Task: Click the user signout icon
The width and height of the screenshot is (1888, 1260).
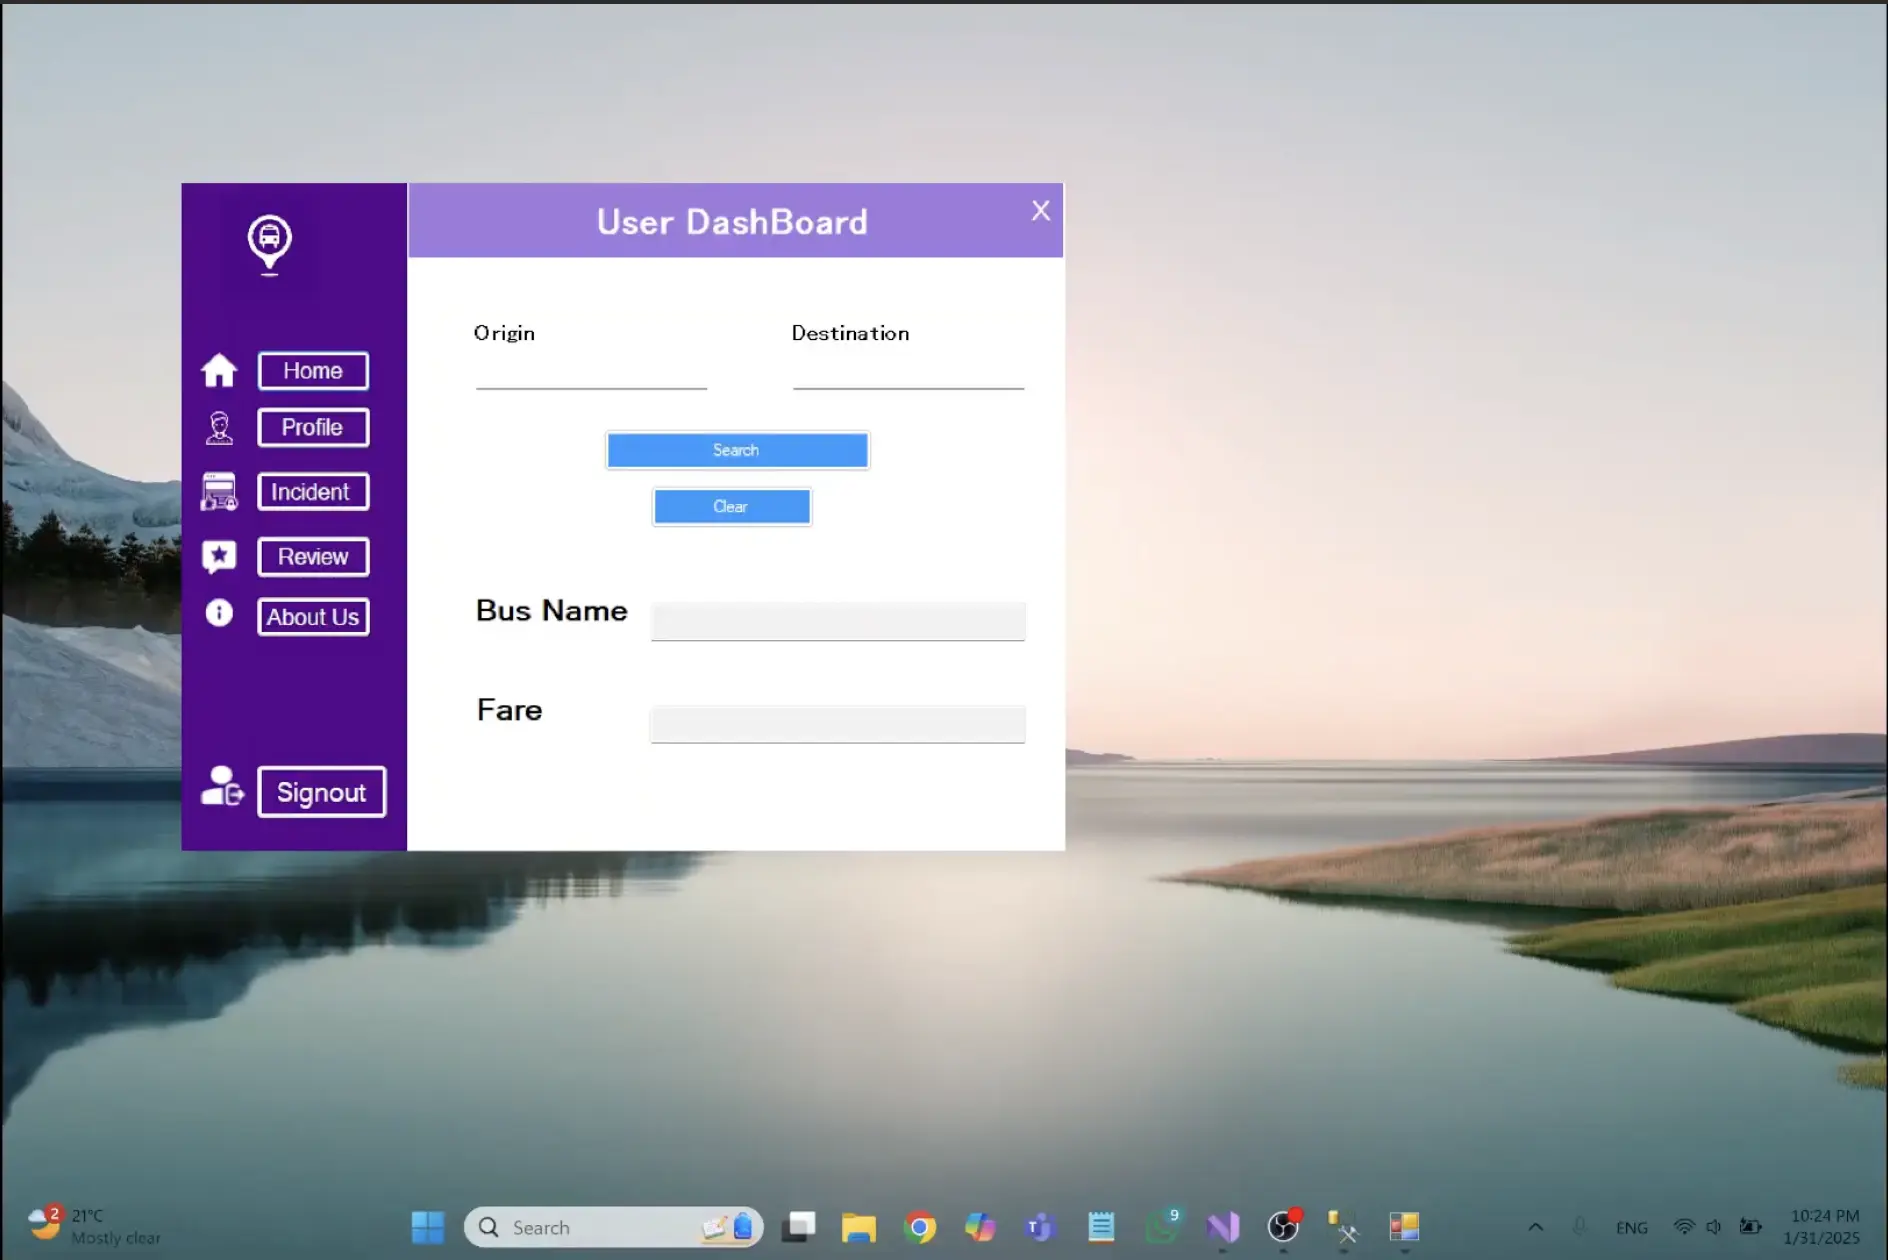Action: tap(222, 788)
